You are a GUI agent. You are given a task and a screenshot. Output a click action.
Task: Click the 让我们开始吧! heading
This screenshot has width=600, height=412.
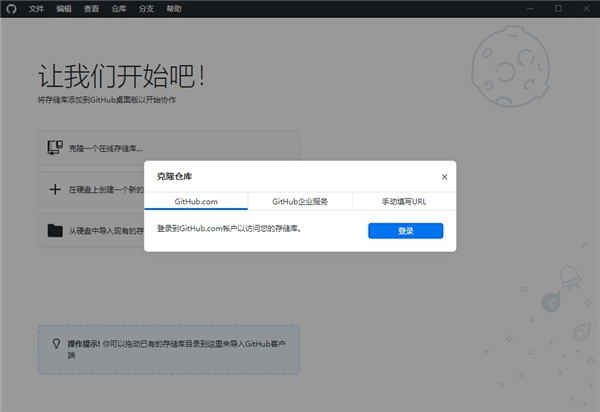click(122, 76)
